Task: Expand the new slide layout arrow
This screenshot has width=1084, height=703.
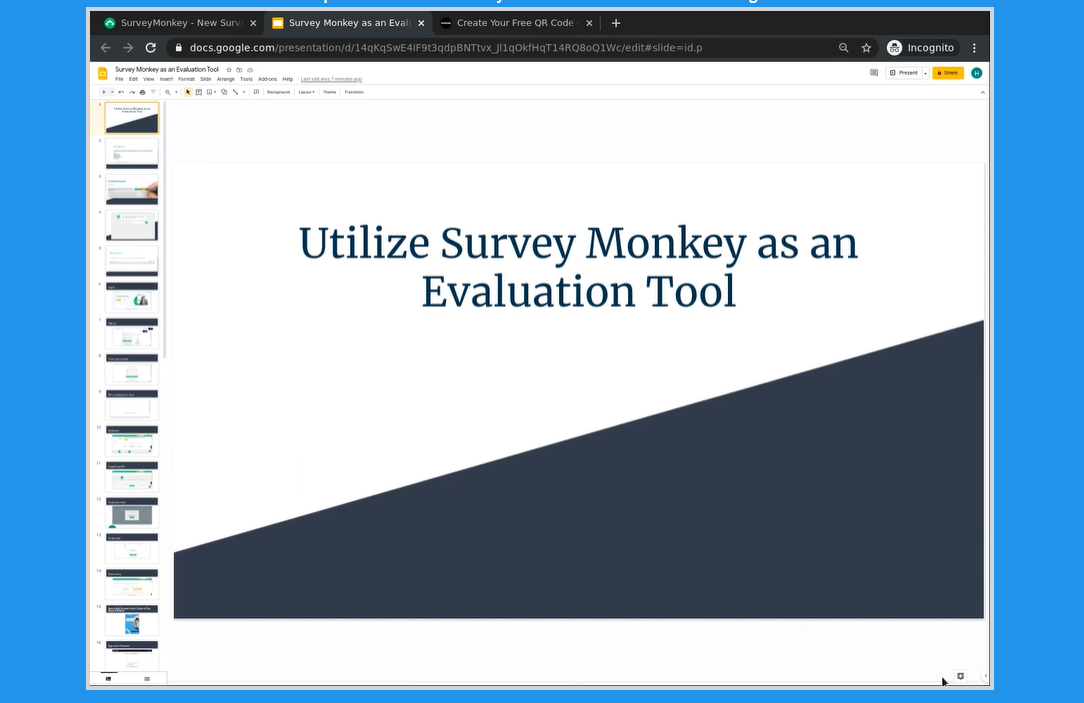Action: tap(112, 92)
